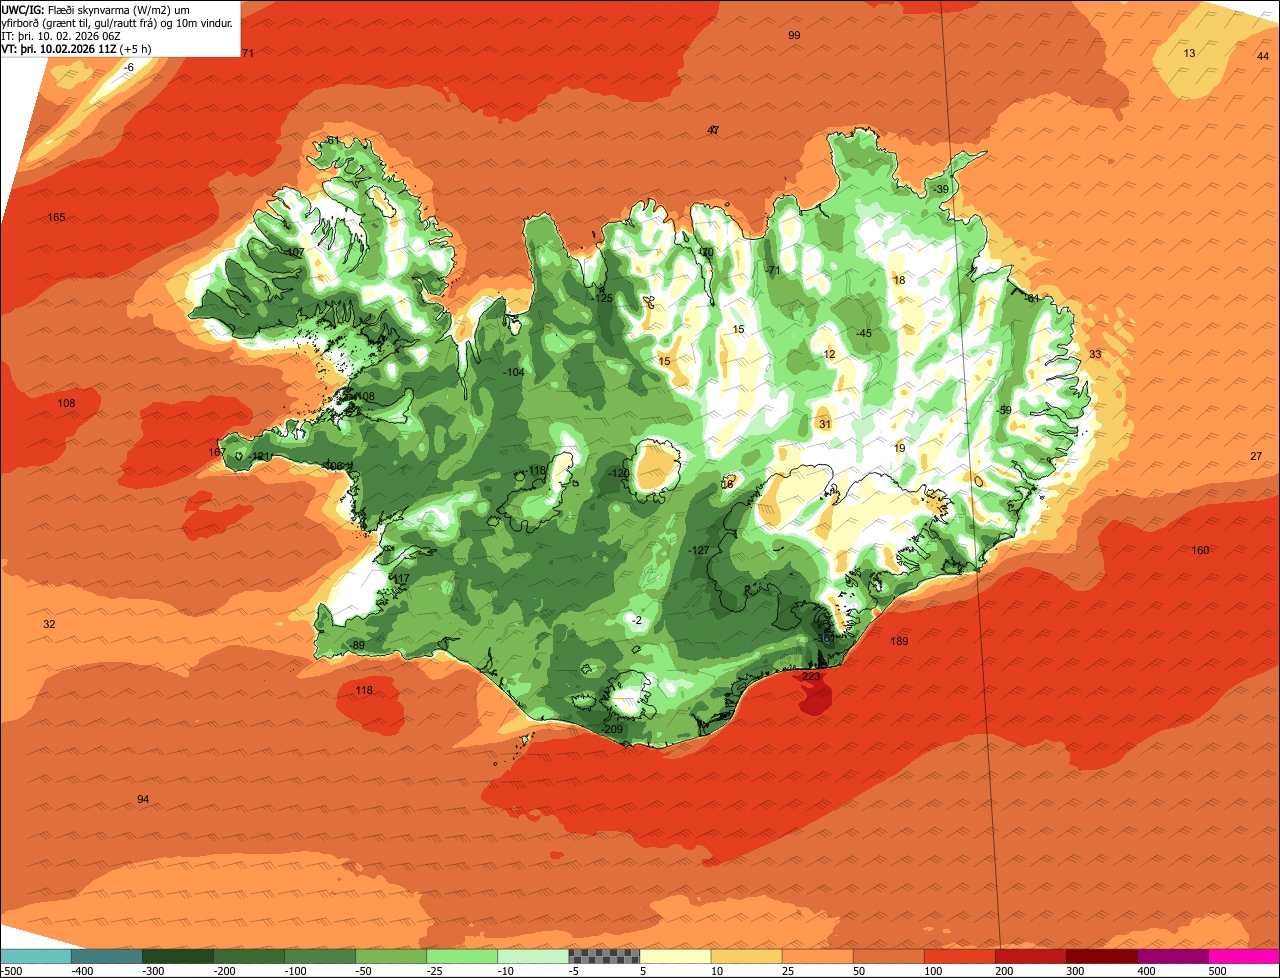Click the flux value 189 off southeast coast
The height and width of the screenshot is (978, 1280).
tap(899, 641)
